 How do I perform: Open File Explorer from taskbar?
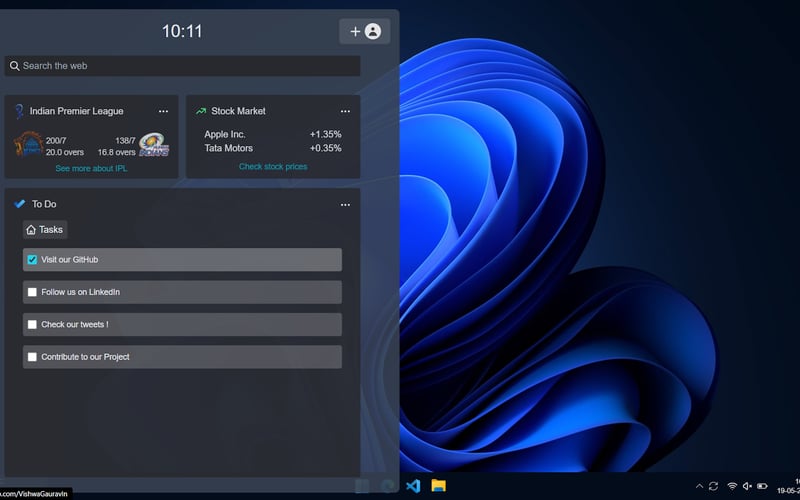(438, 486)
